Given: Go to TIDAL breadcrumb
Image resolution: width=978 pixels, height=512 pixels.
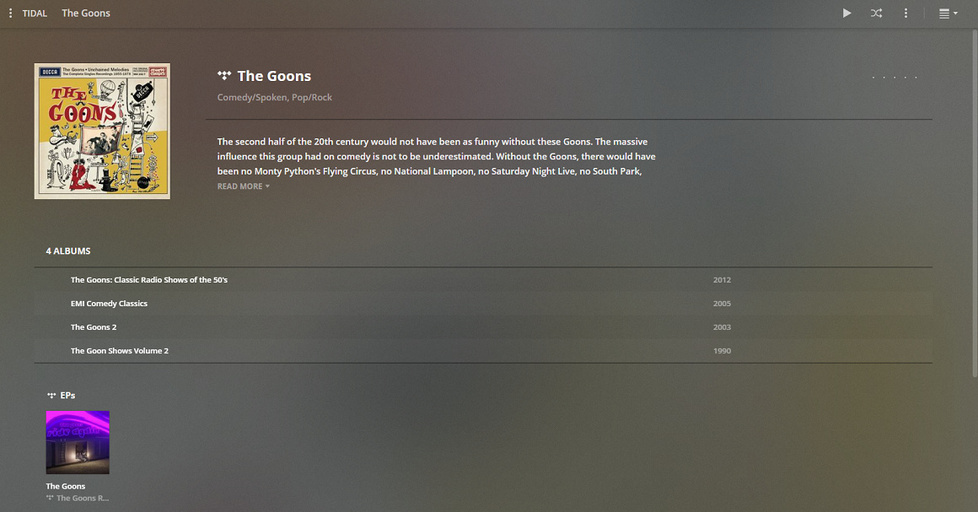Looking at the screenshot, I should point(34,13).
